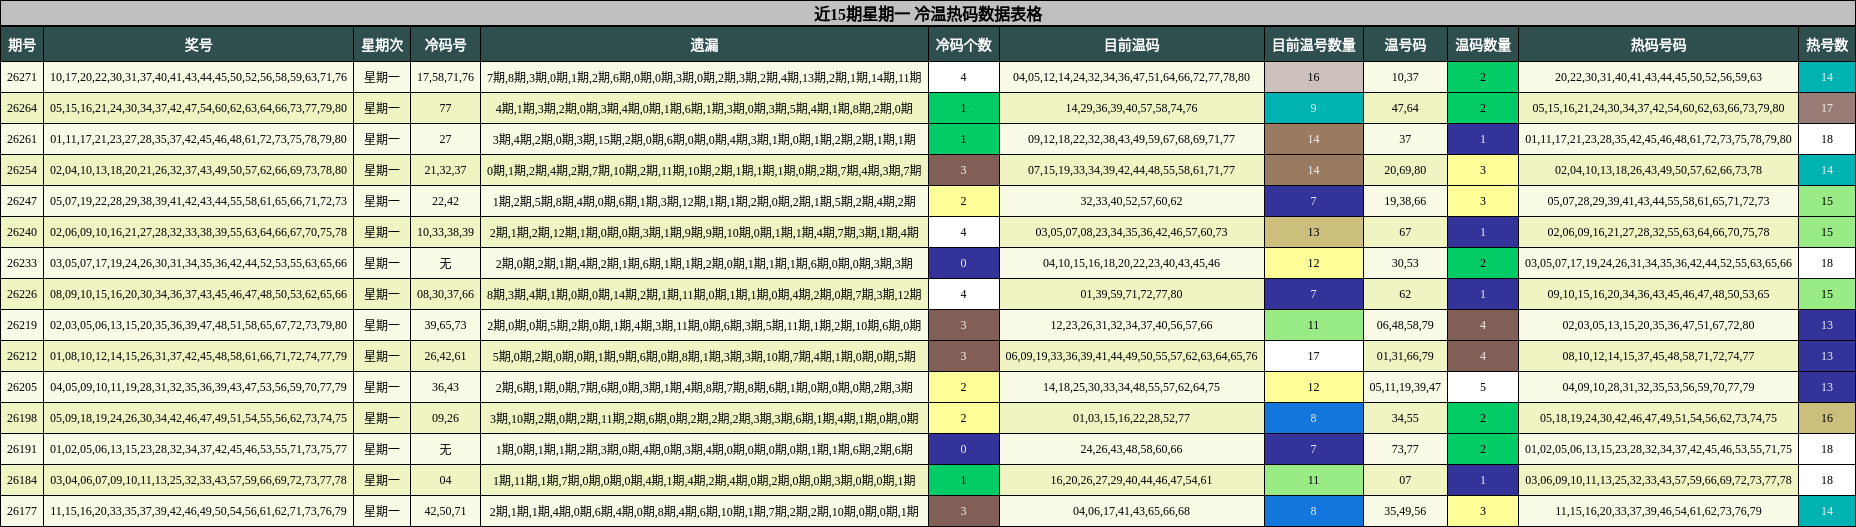Screen dimensions: 1856x527
Task: Select period number 26233
Action: tap(22, 263)
